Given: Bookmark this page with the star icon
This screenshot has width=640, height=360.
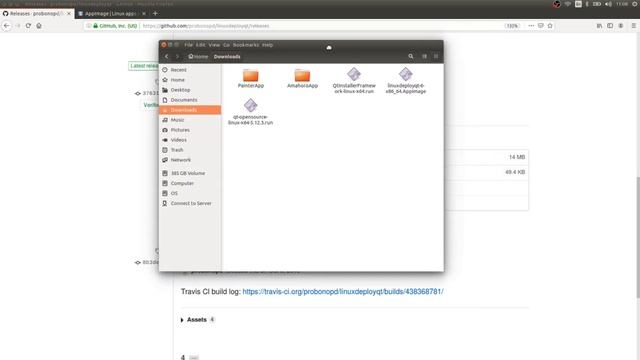Looking at the screenshot, I should pos(550,26).
